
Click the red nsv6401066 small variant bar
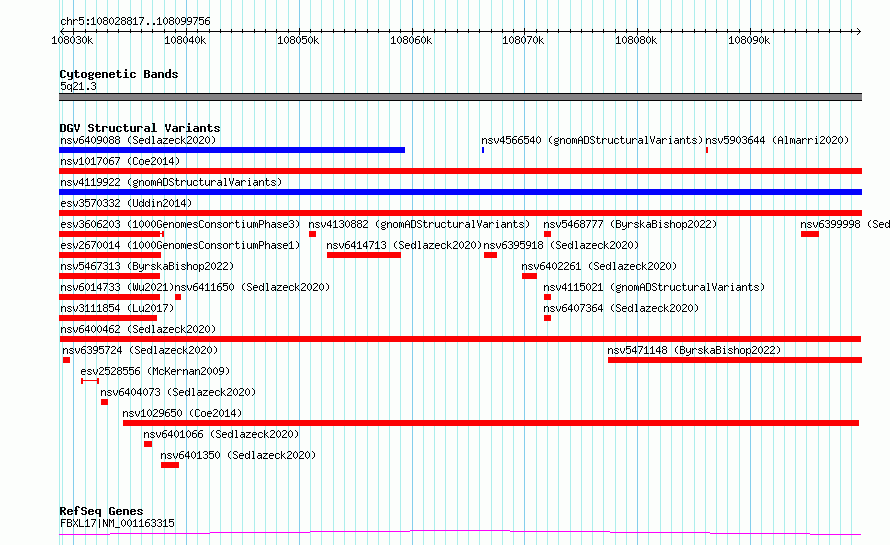148,445
